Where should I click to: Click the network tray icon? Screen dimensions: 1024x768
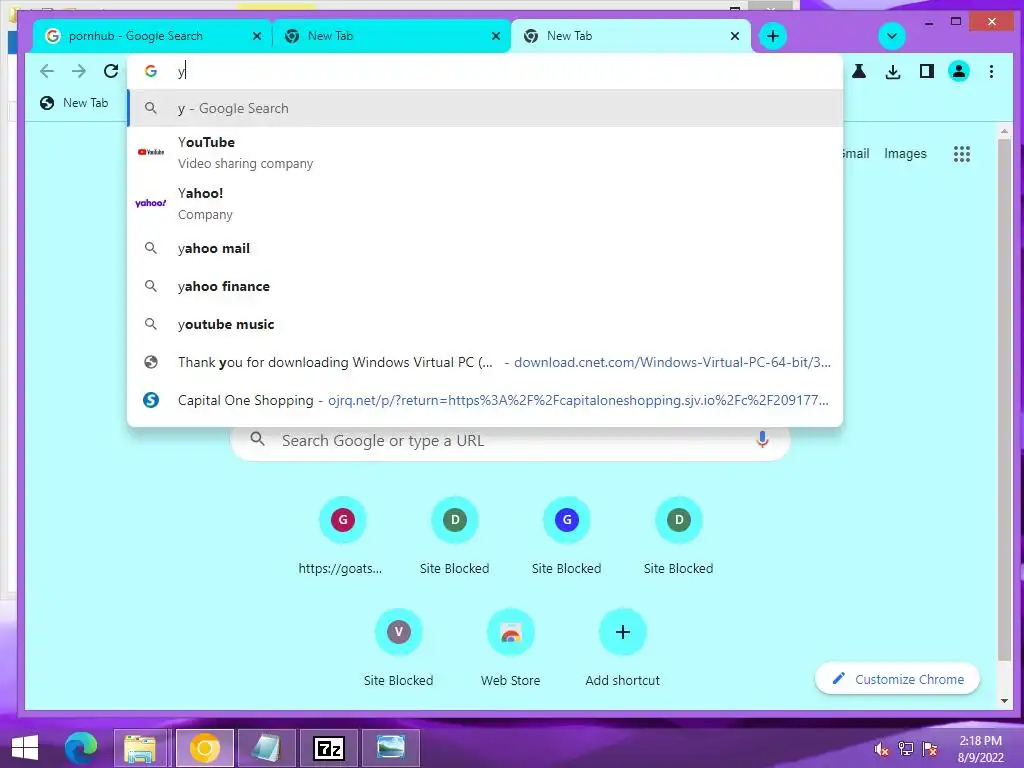click(x=906, y=749)
